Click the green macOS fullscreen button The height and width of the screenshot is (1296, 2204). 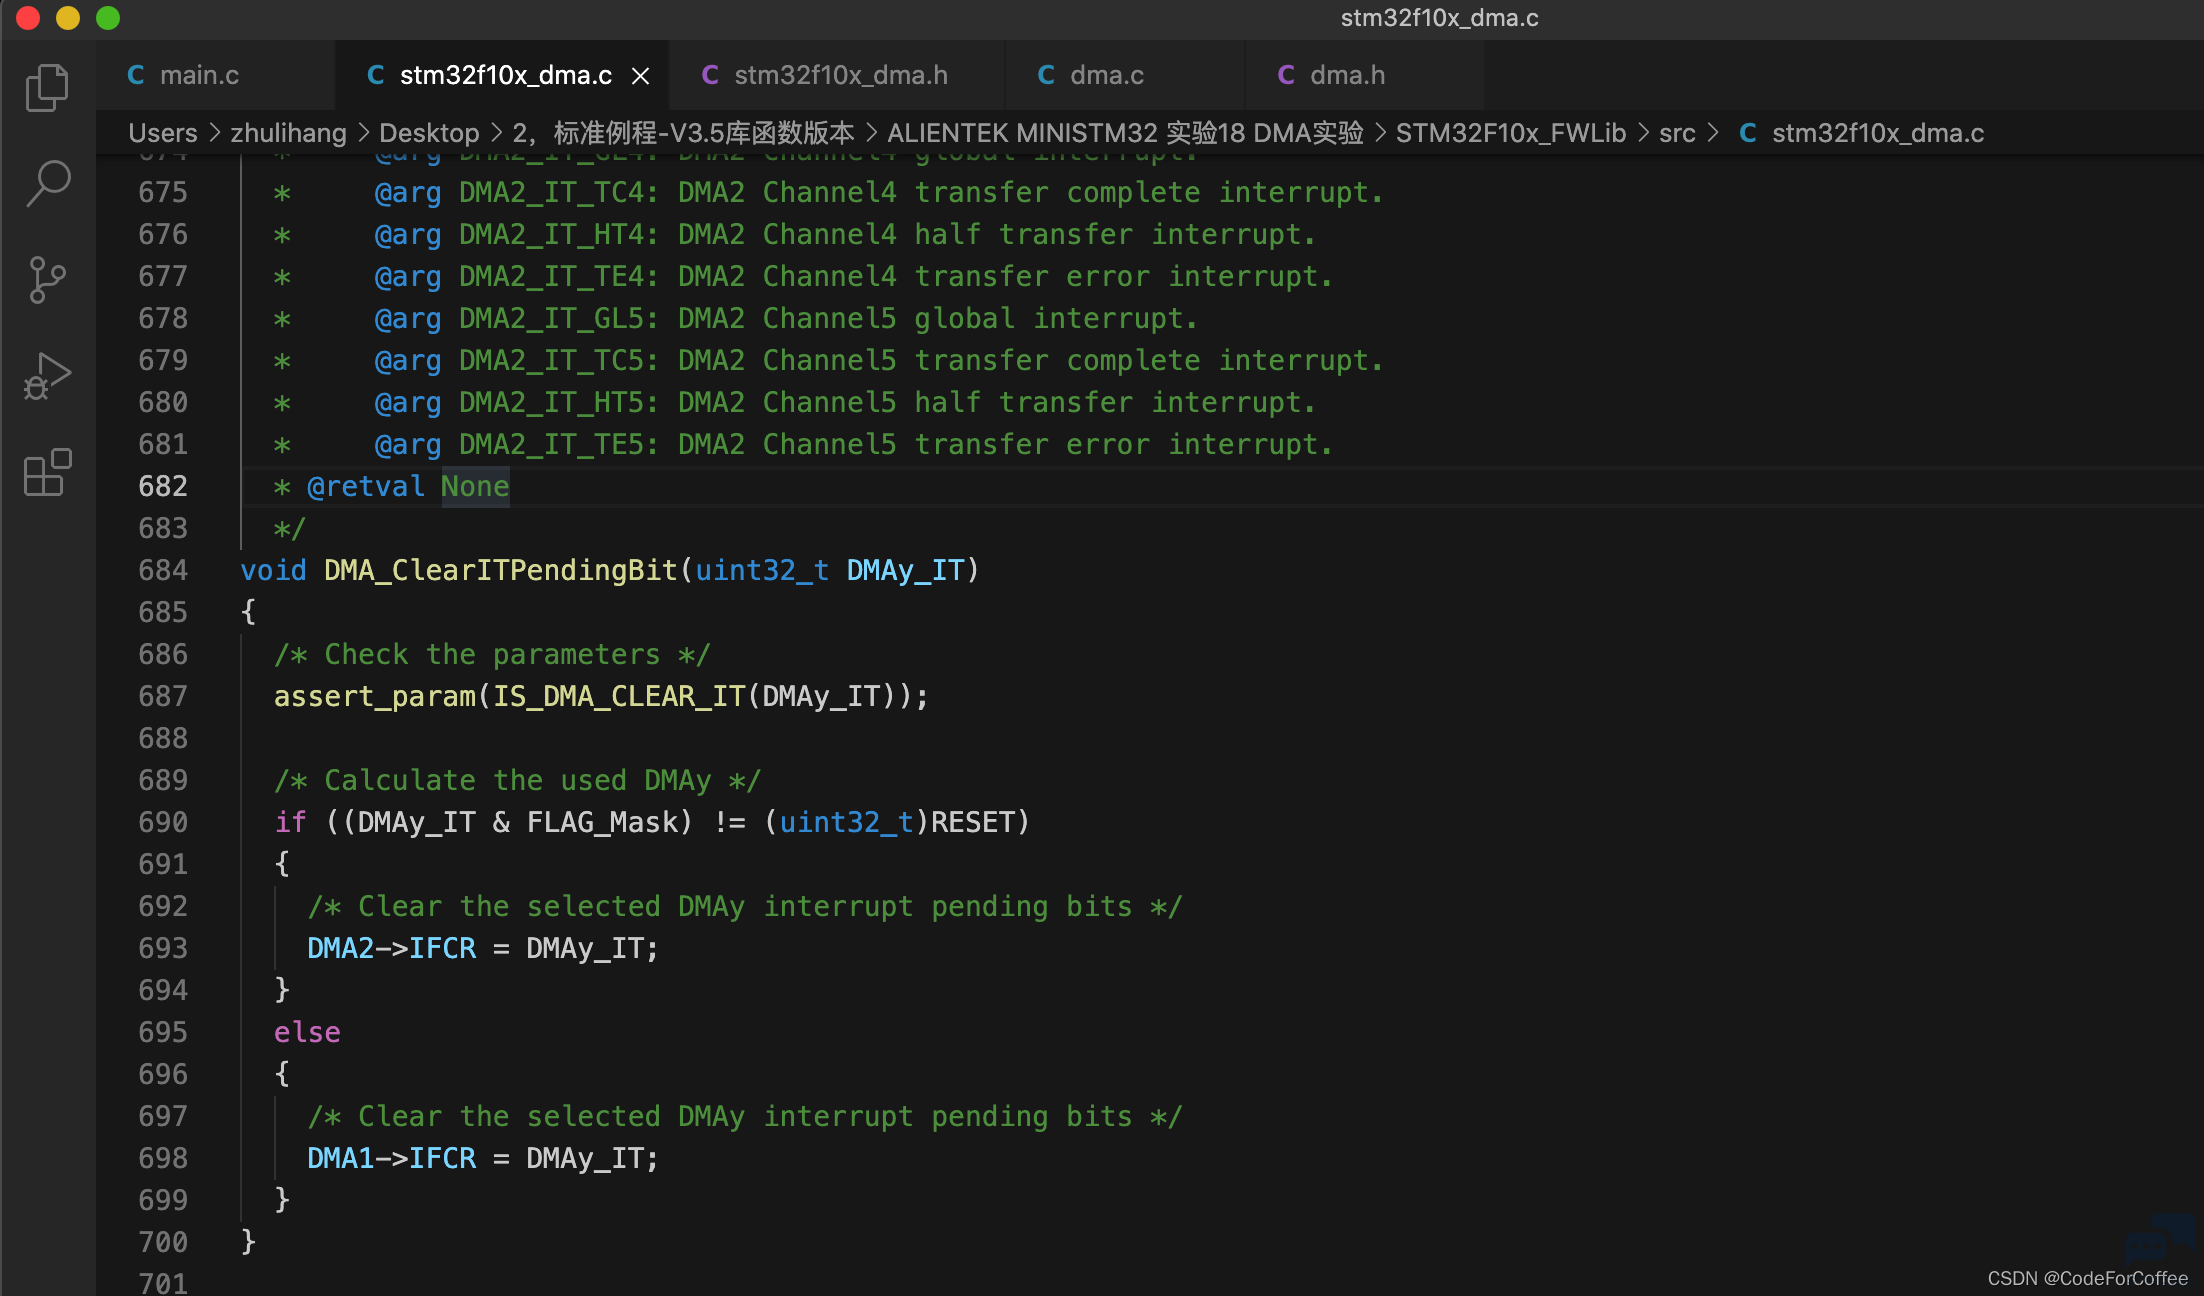pos(108,18)
